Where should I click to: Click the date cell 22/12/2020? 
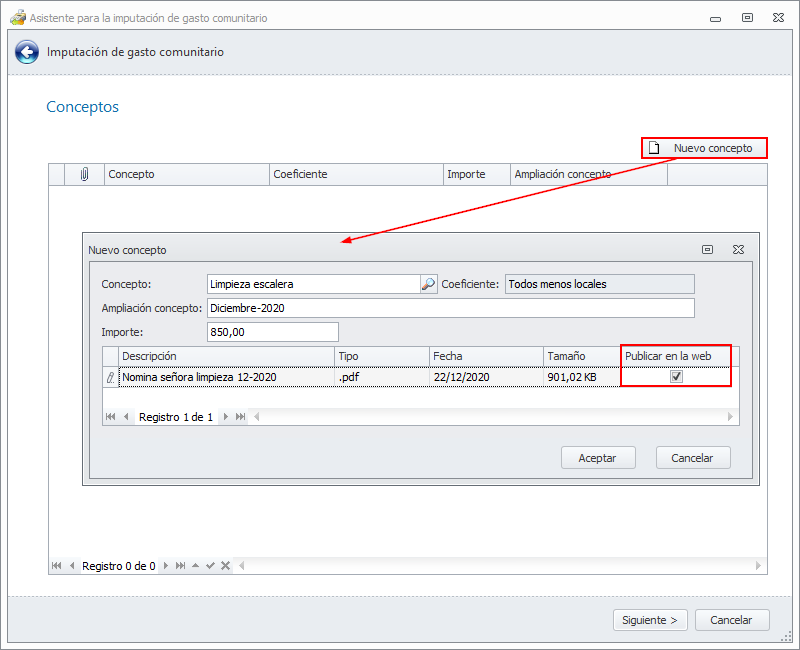click(x=486, y=377)
